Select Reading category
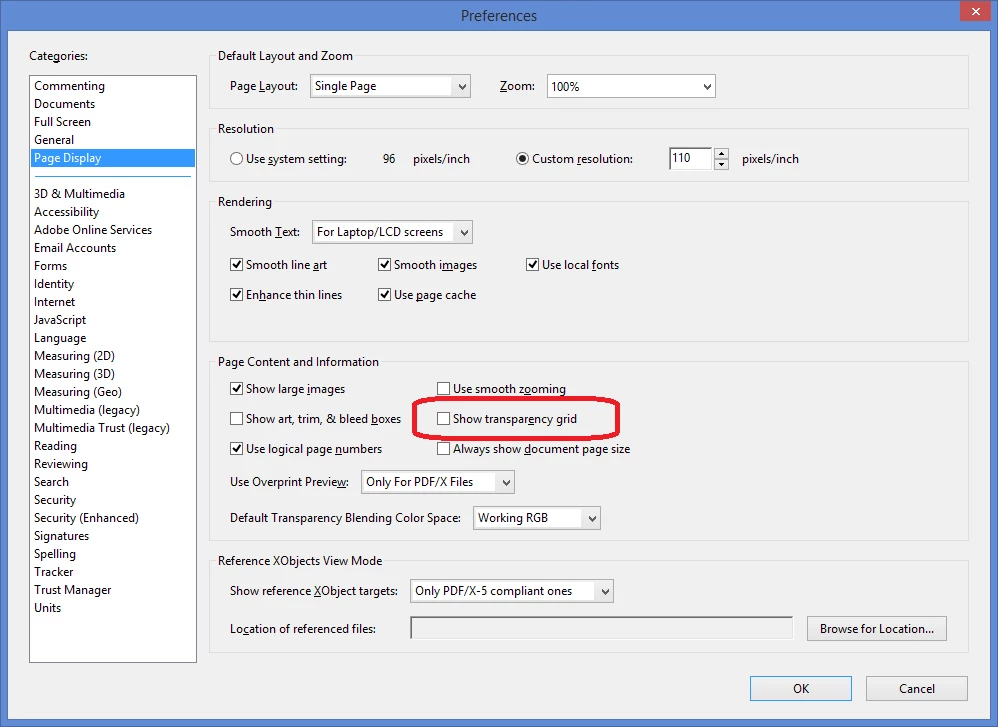 pos(55,446)
